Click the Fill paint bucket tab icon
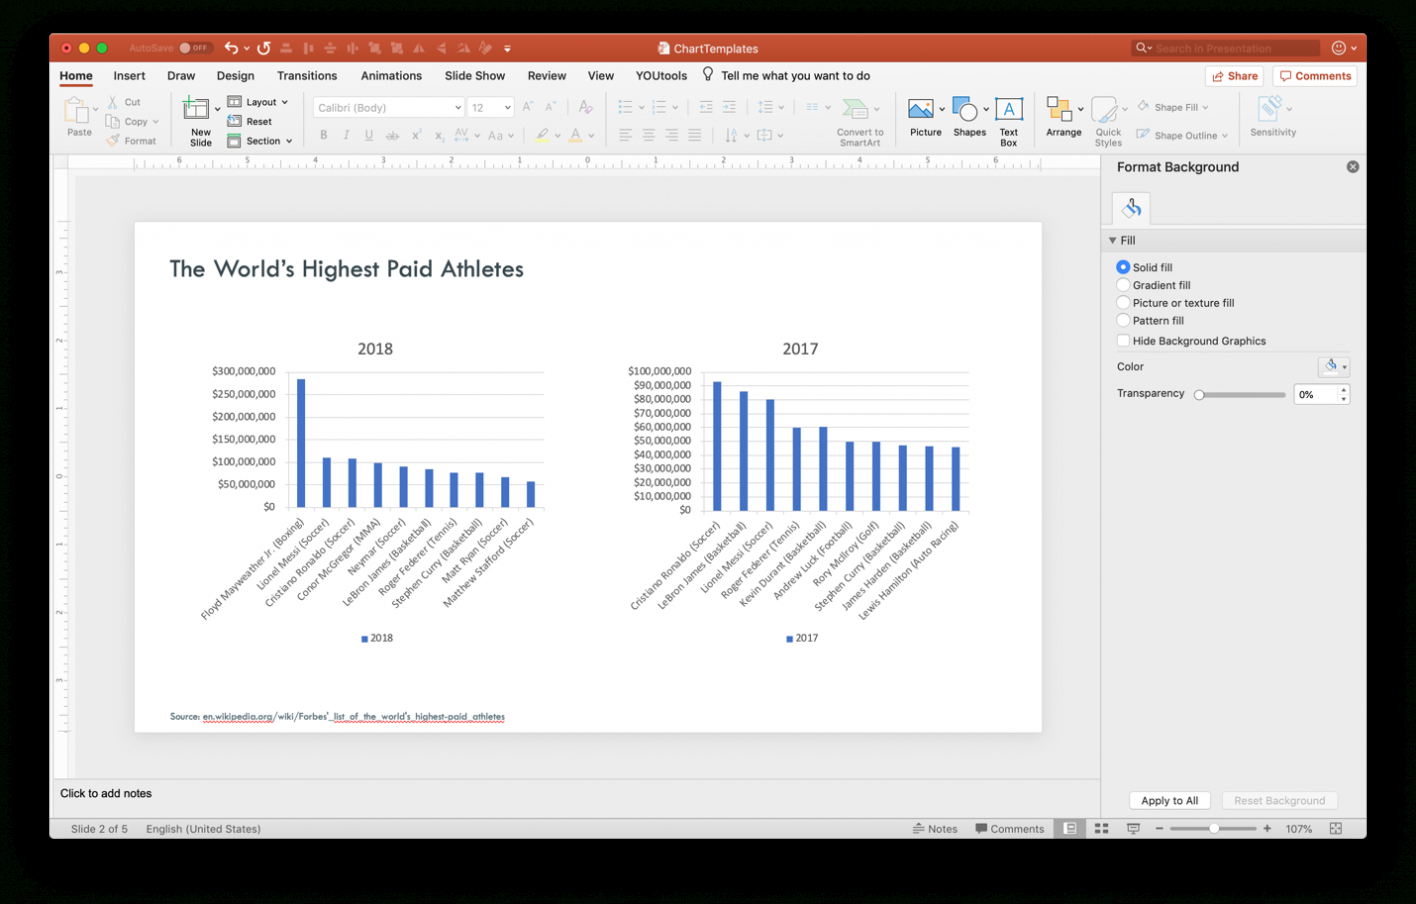This screenshot has height=904, width=1416. click(1131, 208)
